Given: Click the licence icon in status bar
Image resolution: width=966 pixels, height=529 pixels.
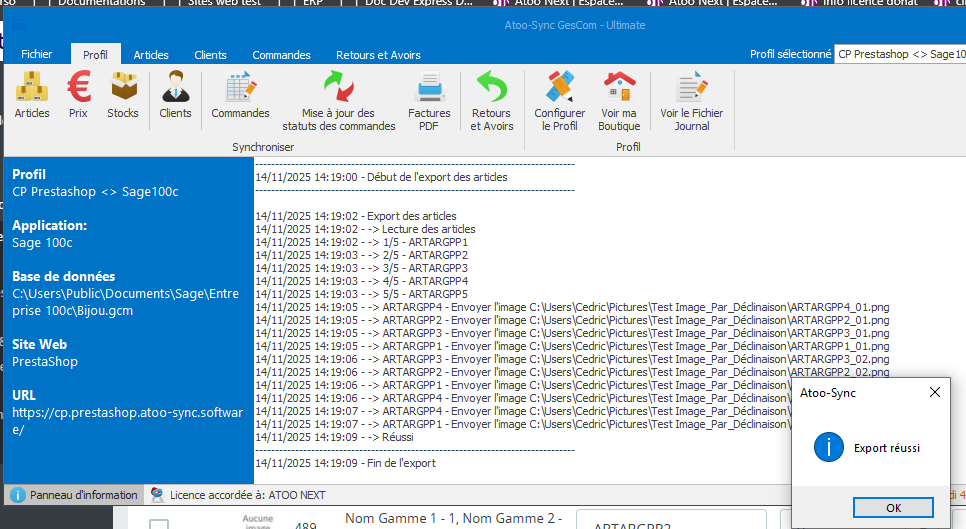Looking at the screenshot, I should tap(158, 495).
